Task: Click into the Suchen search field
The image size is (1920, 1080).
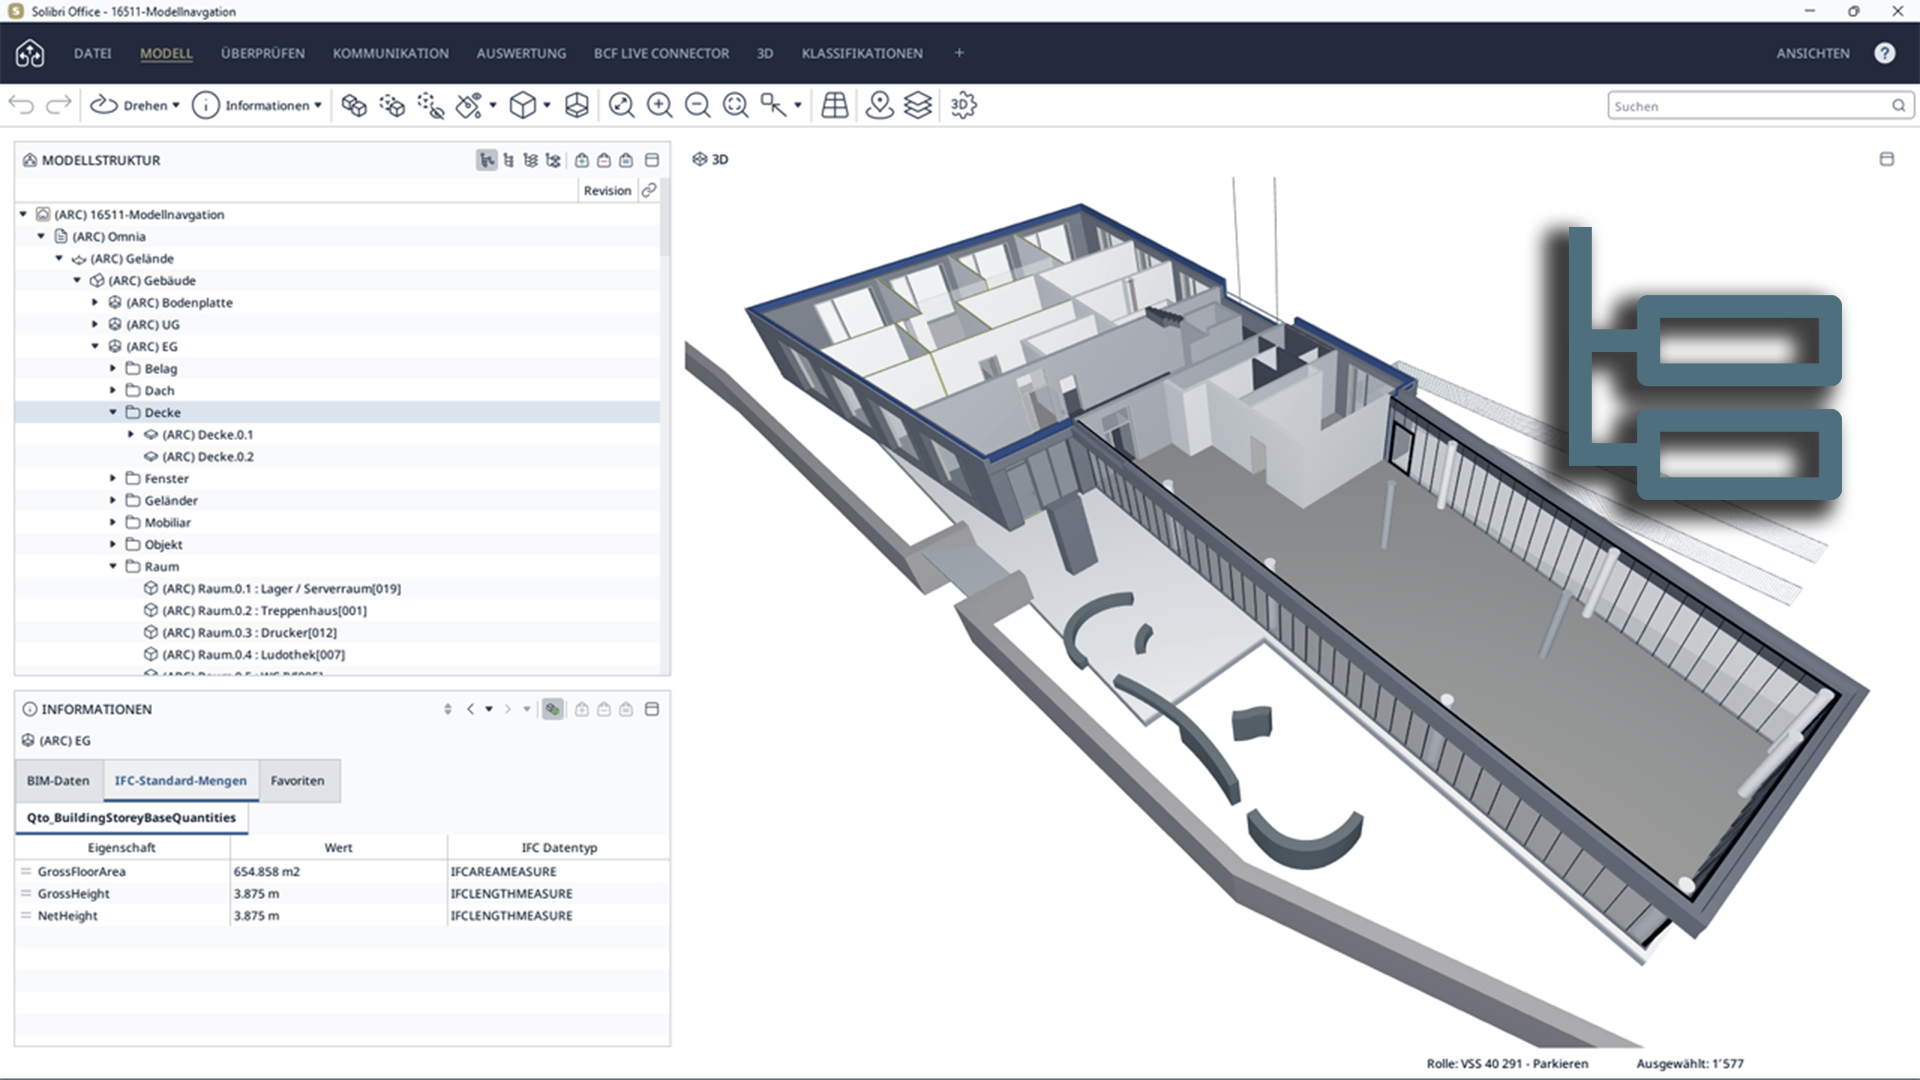Action: (x=1750, y=106)
